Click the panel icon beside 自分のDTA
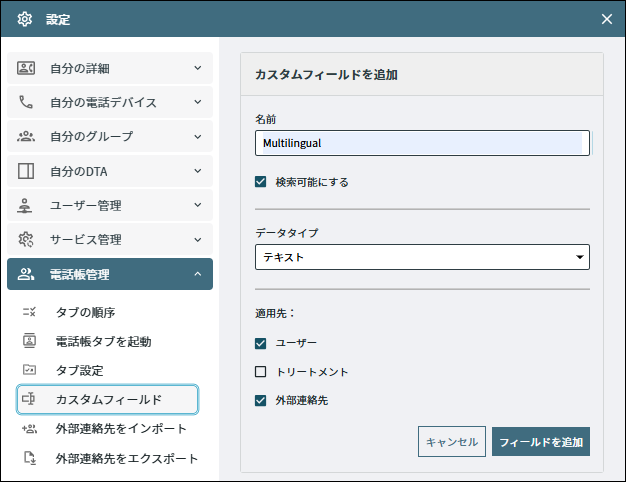626x482 pixels. (x=26, y=171)
